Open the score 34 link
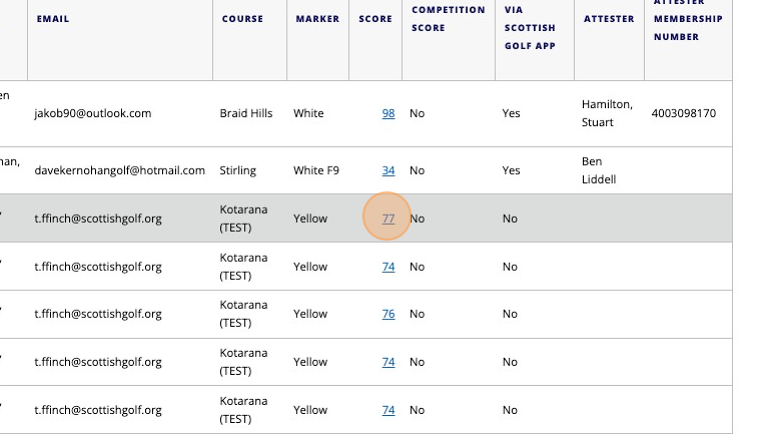The image size is (774, 434). click(x=388, y=171)
